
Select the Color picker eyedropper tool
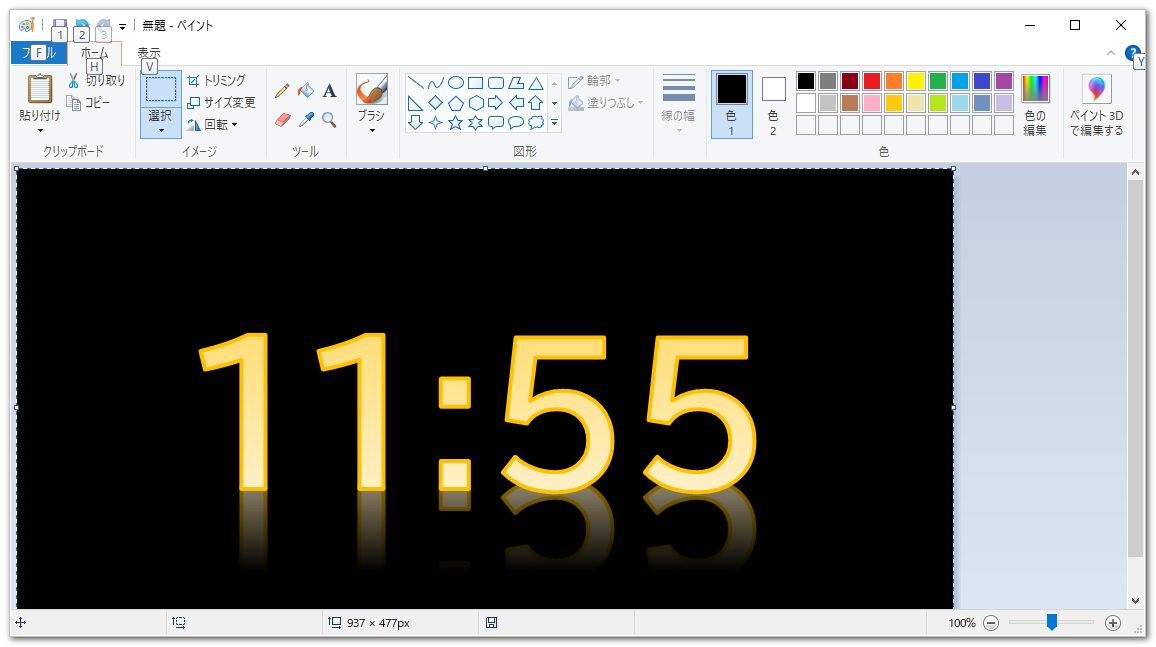pyautogui.click(x=306, y=120)
